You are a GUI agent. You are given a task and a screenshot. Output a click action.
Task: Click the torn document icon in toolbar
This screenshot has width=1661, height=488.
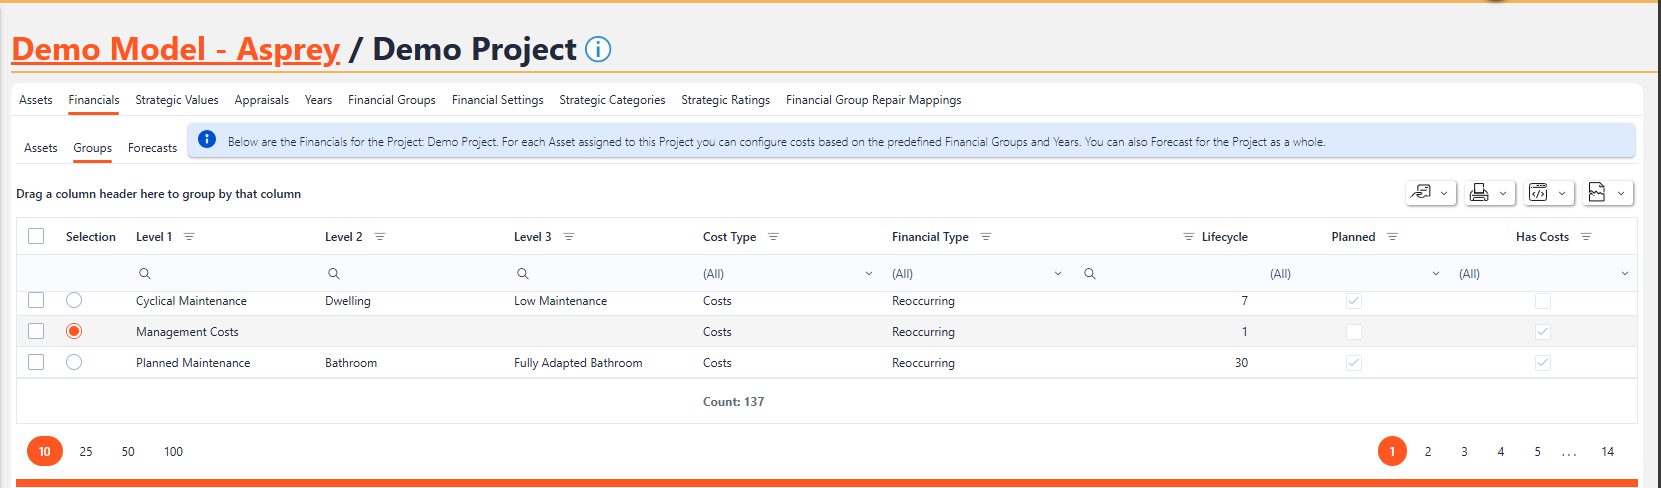[1597, 193]
